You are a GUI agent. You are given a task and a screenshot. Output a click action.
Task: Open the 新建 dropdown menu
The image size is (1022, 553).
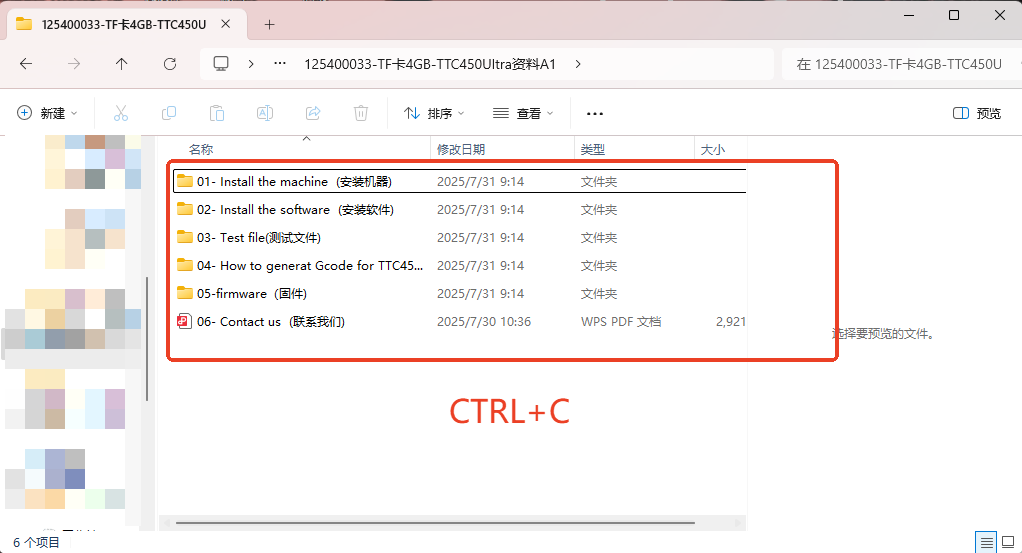pos(47,113)
